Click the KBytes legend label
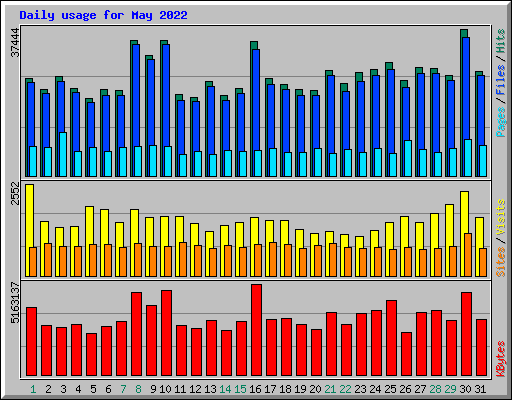Viewport: 512px width, 400px height. click(x=501, y=359)
